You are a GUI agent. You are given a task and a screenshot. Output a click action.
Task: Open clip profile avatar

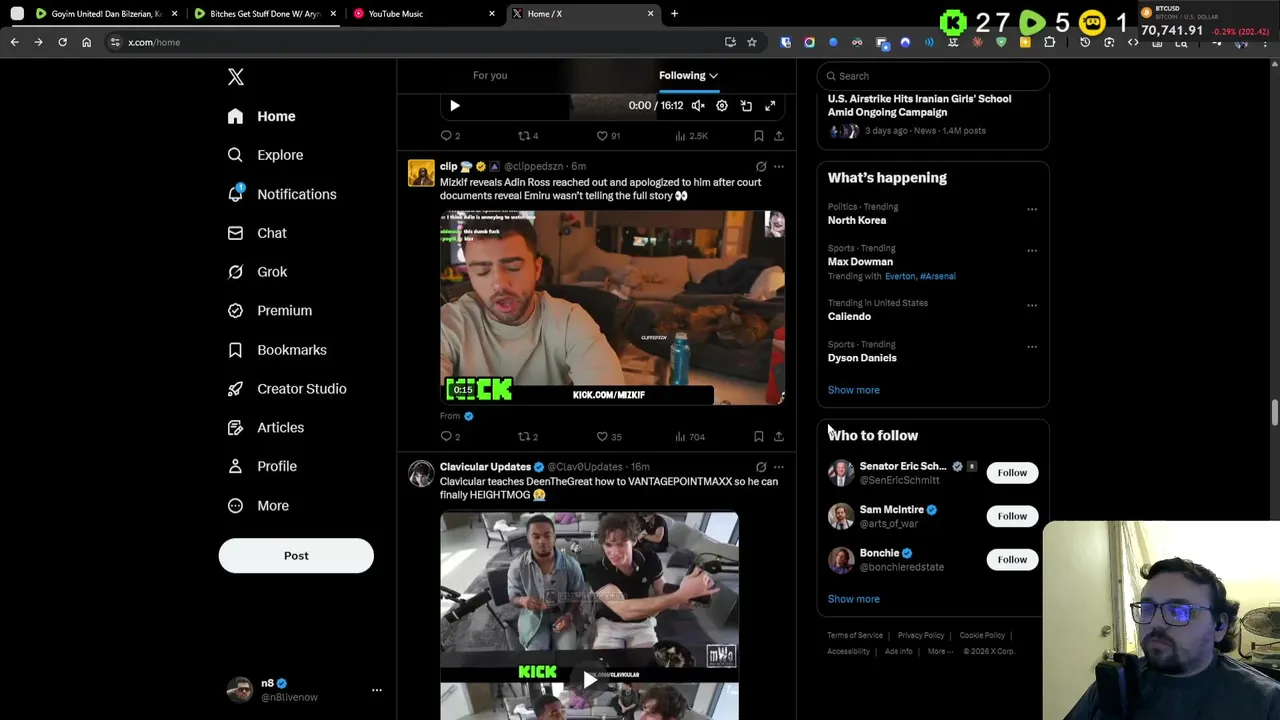(x=421, y=173)
